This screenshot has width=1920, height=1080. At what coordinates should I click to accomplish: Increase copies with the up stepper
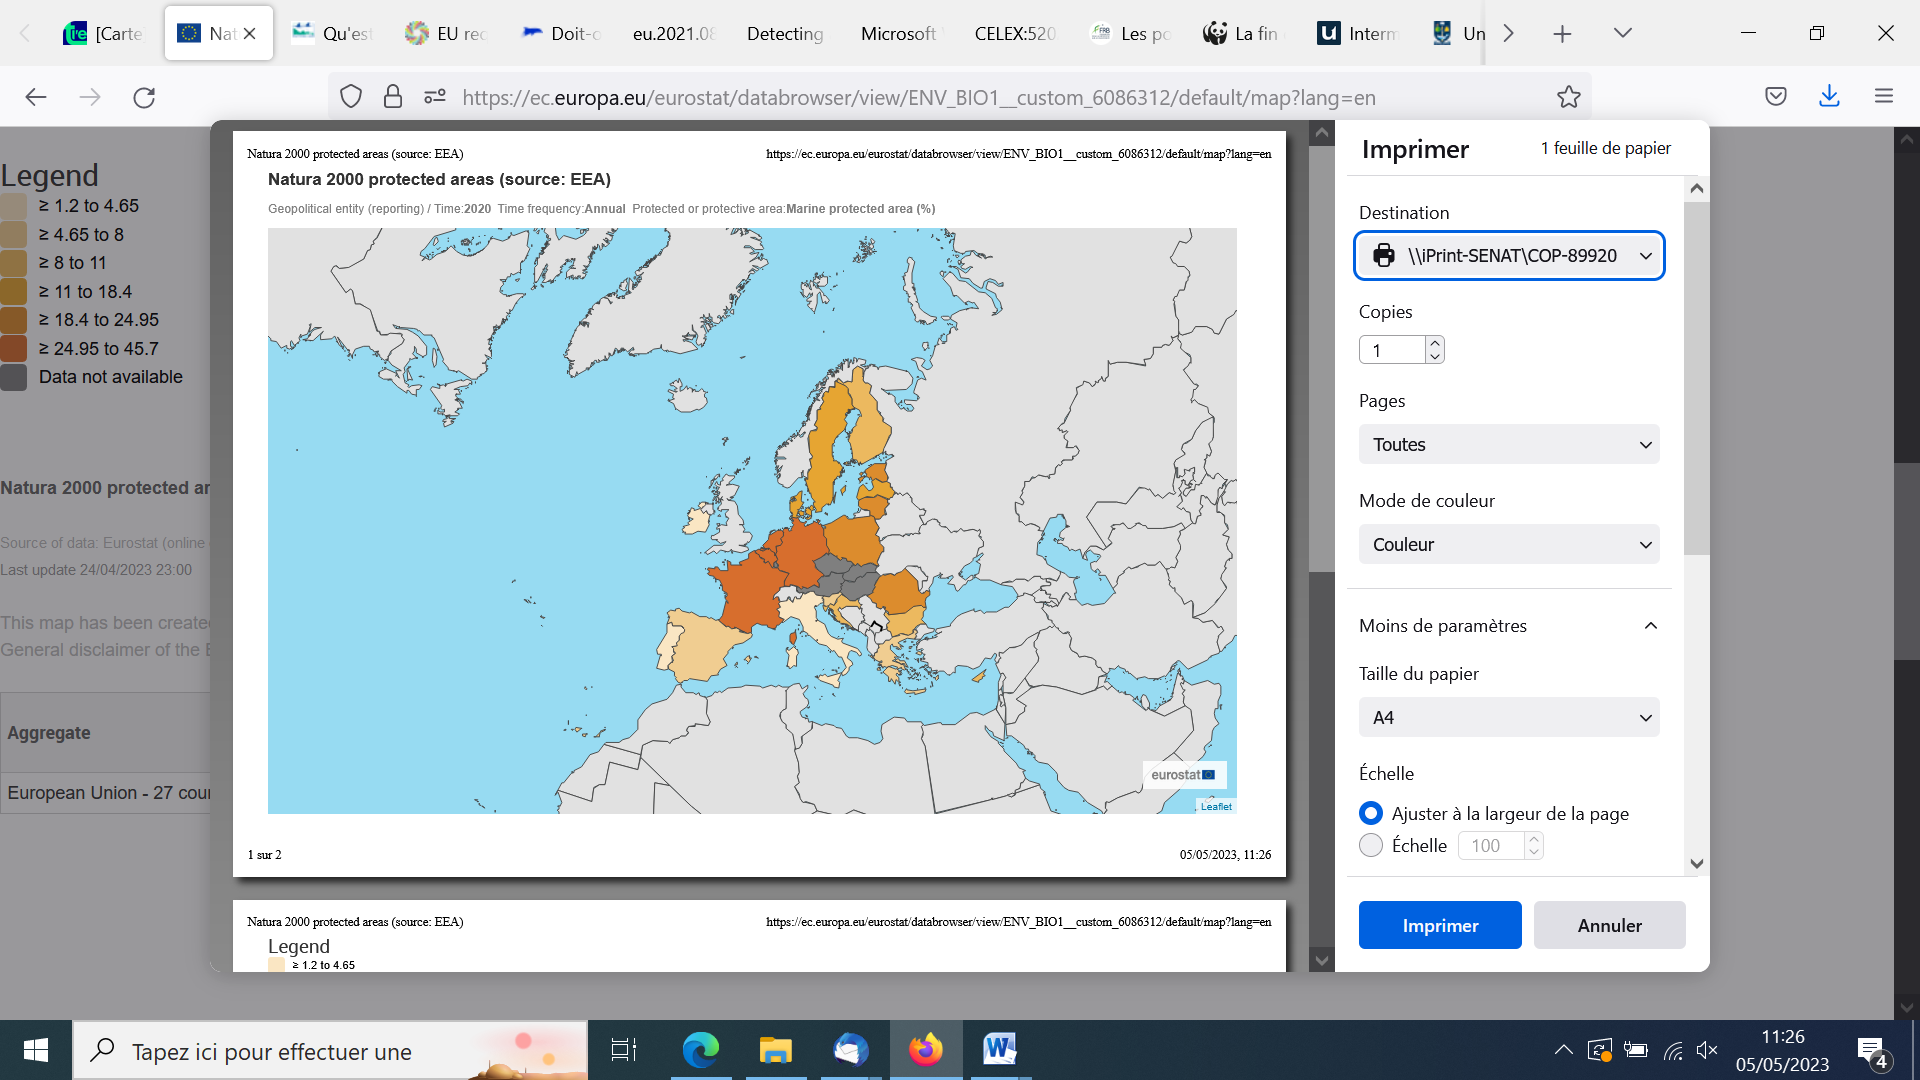point(1435,342)
